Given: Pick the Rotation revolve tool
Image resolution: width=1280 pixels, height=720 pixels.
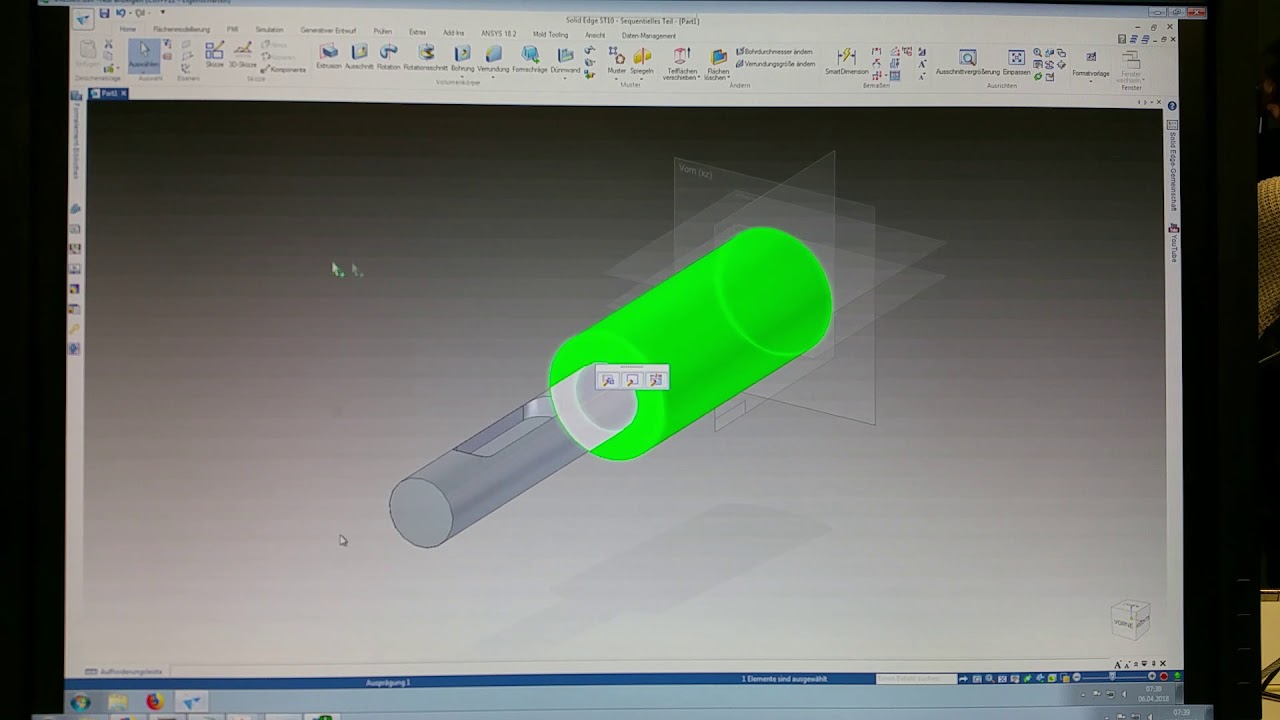Looking at the screenshot, I should (x=388, y=57).
